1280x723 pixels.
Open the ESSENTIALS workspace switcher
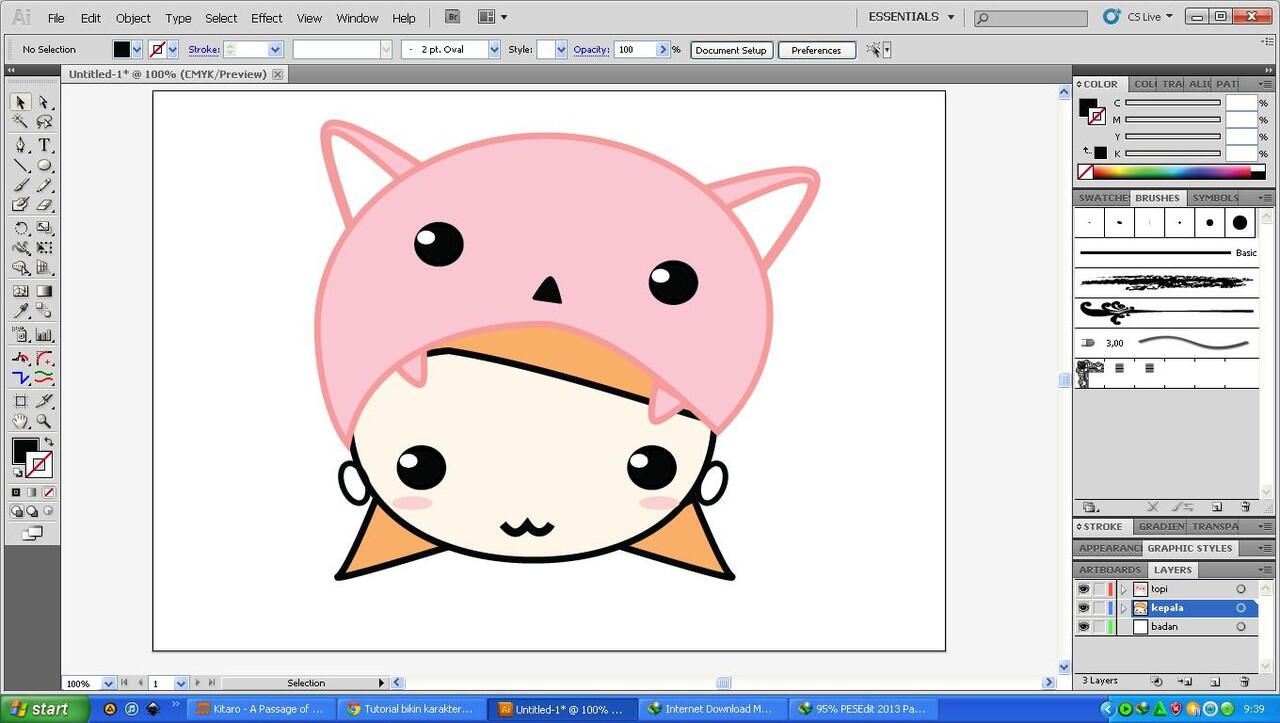(x=911, y=17)
